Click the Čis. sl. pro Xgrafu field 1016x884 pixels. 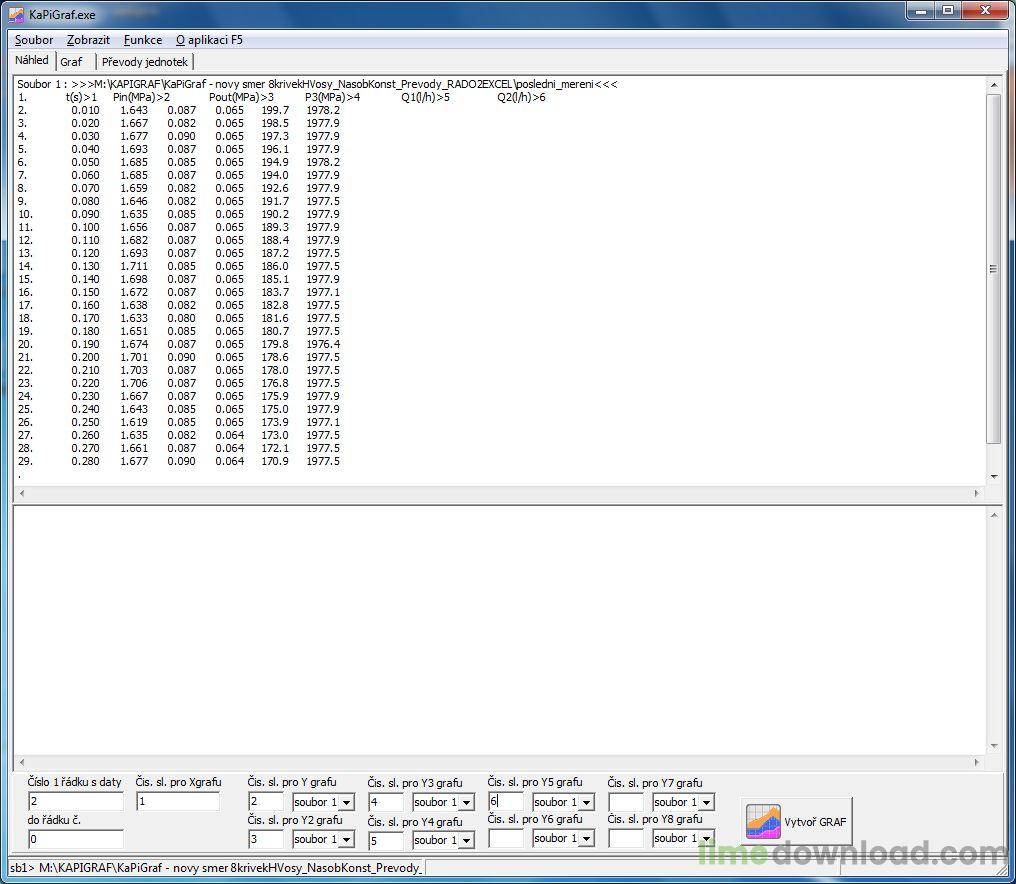178,802
